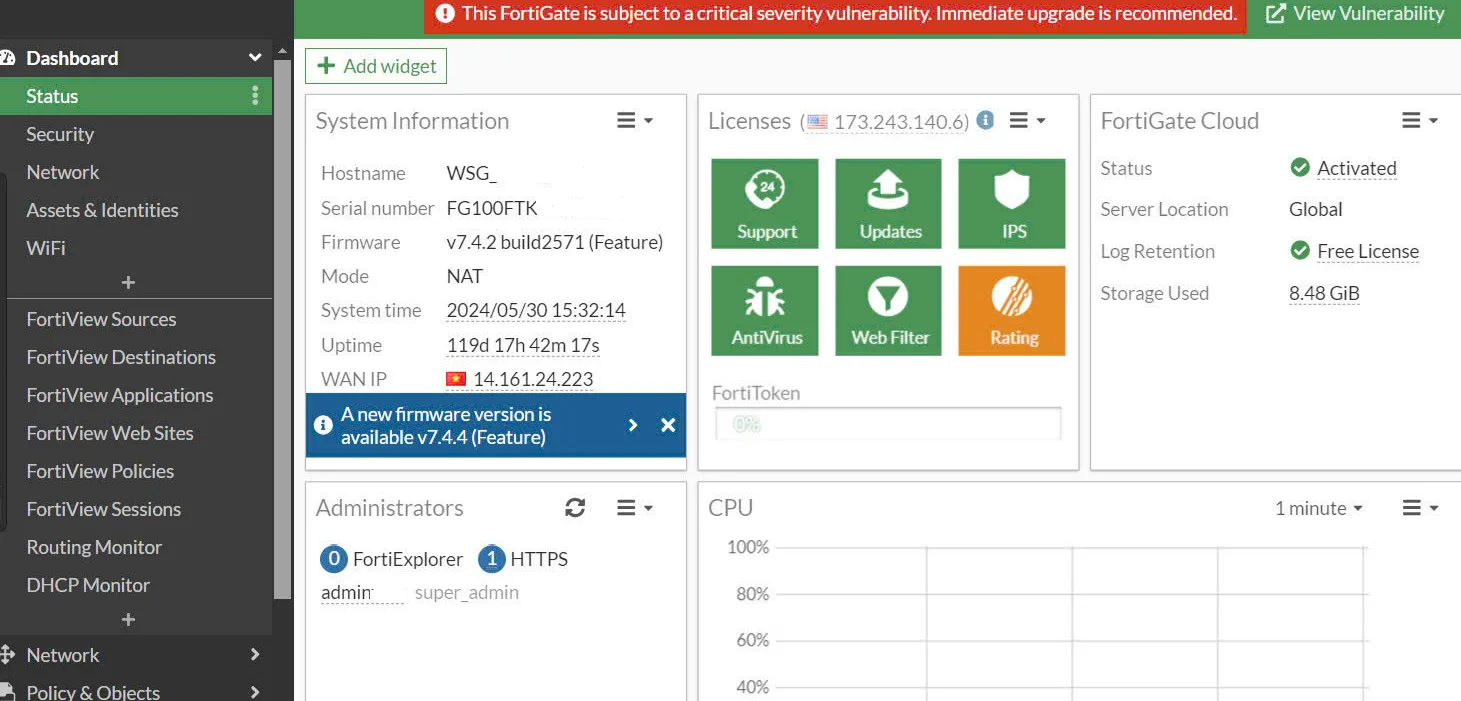Click the orange Rating license tile

[x=1012, y=310]
